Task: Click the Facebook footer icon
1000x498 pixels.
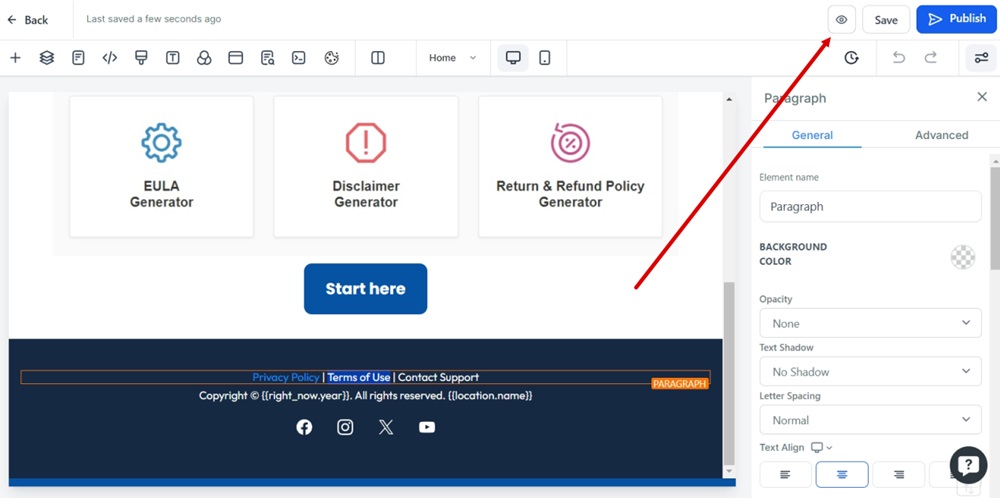Action: tap(304, 427)
